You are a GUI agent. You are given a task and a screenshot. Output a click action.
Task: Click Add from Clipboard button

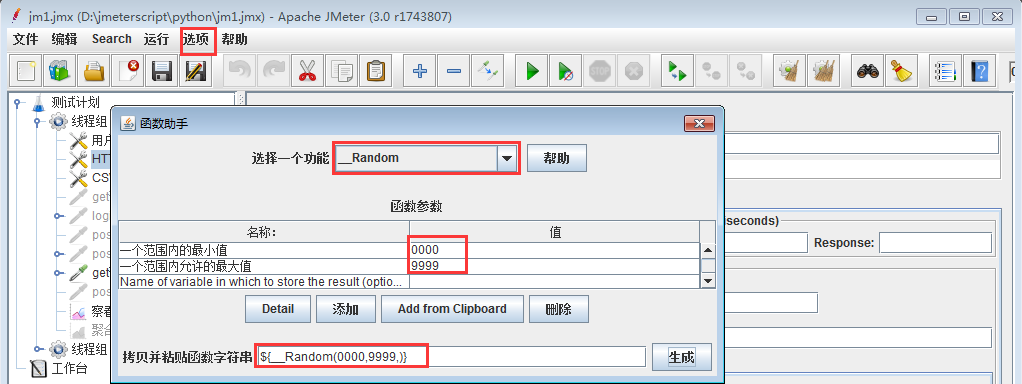point(452,309)
